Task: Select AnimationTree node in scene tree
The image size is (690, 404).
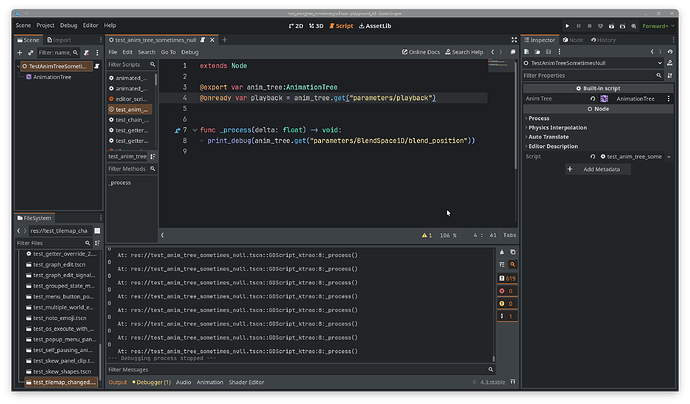Action: (x=52, y=77)
